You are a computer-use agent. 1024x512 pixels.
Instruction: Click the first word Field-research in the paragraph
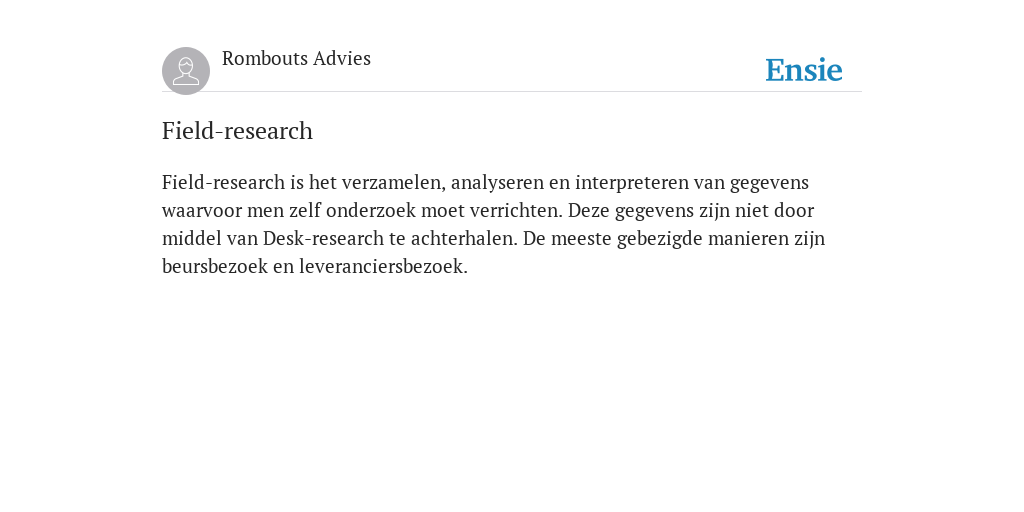[x=223, y=182]
